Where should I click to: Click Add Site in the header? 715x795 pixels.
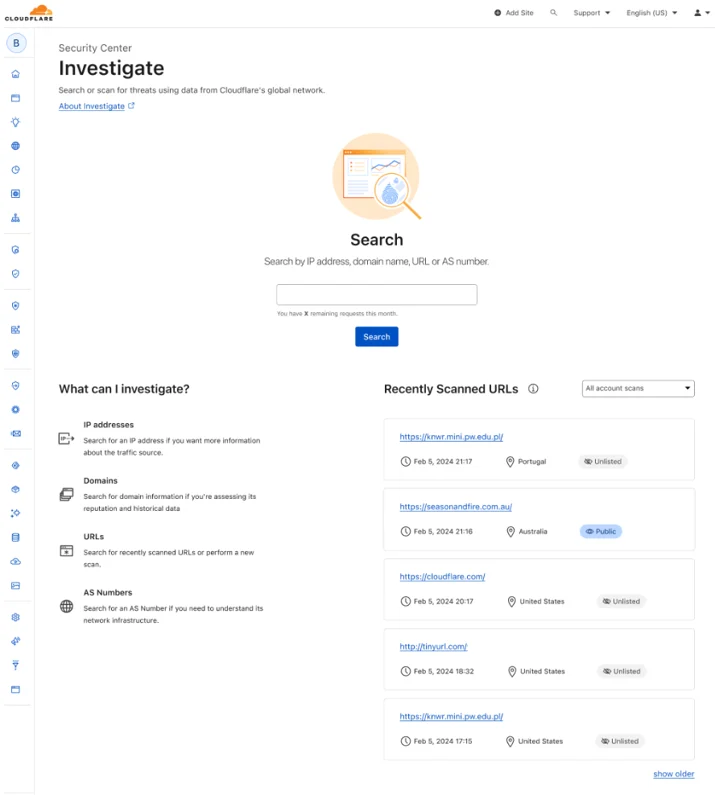(x=514, y=13)
